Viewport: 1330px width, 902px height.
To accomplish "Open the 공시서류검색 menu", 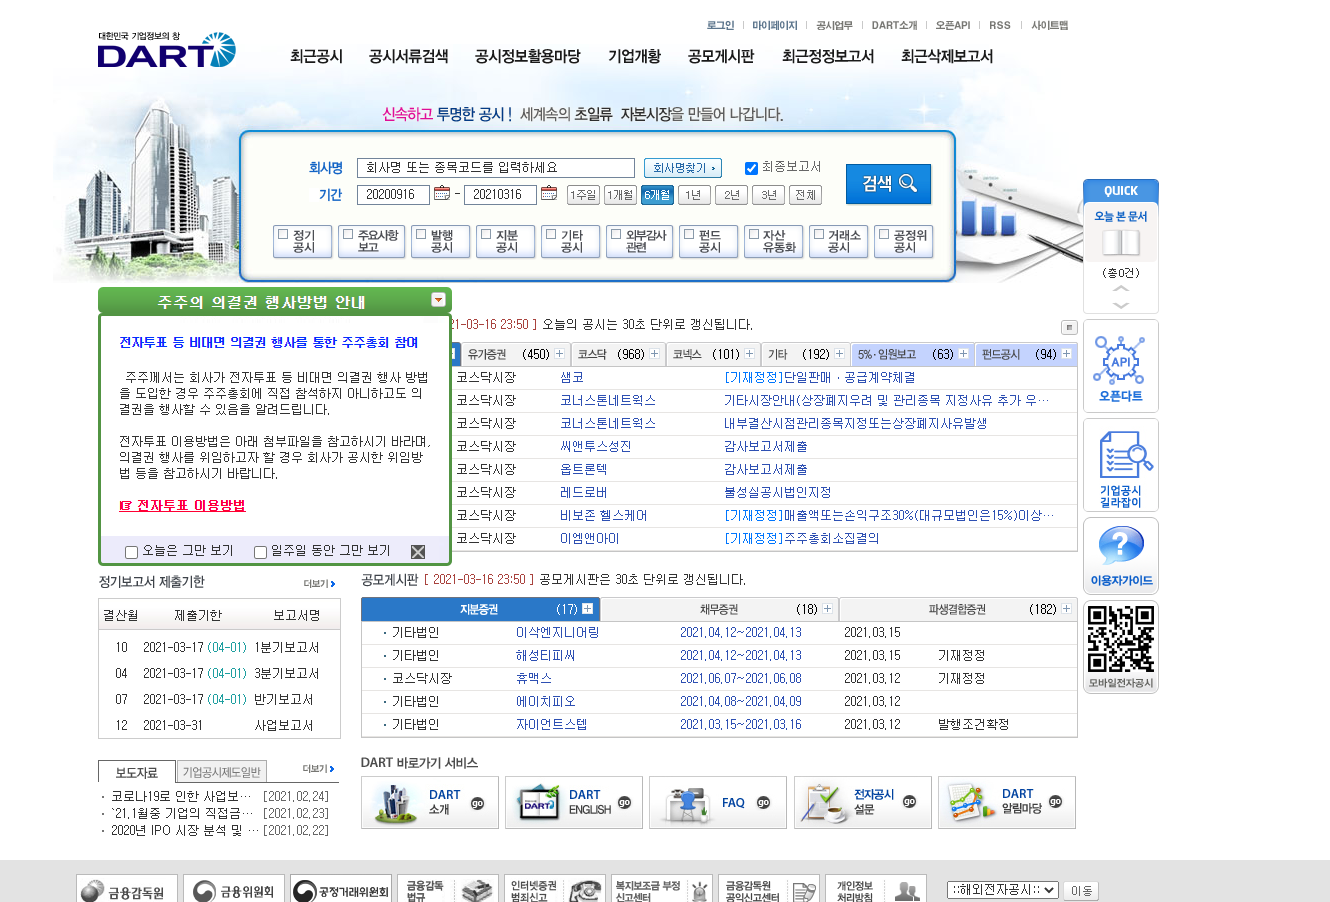I will click(x=408, y=56).
